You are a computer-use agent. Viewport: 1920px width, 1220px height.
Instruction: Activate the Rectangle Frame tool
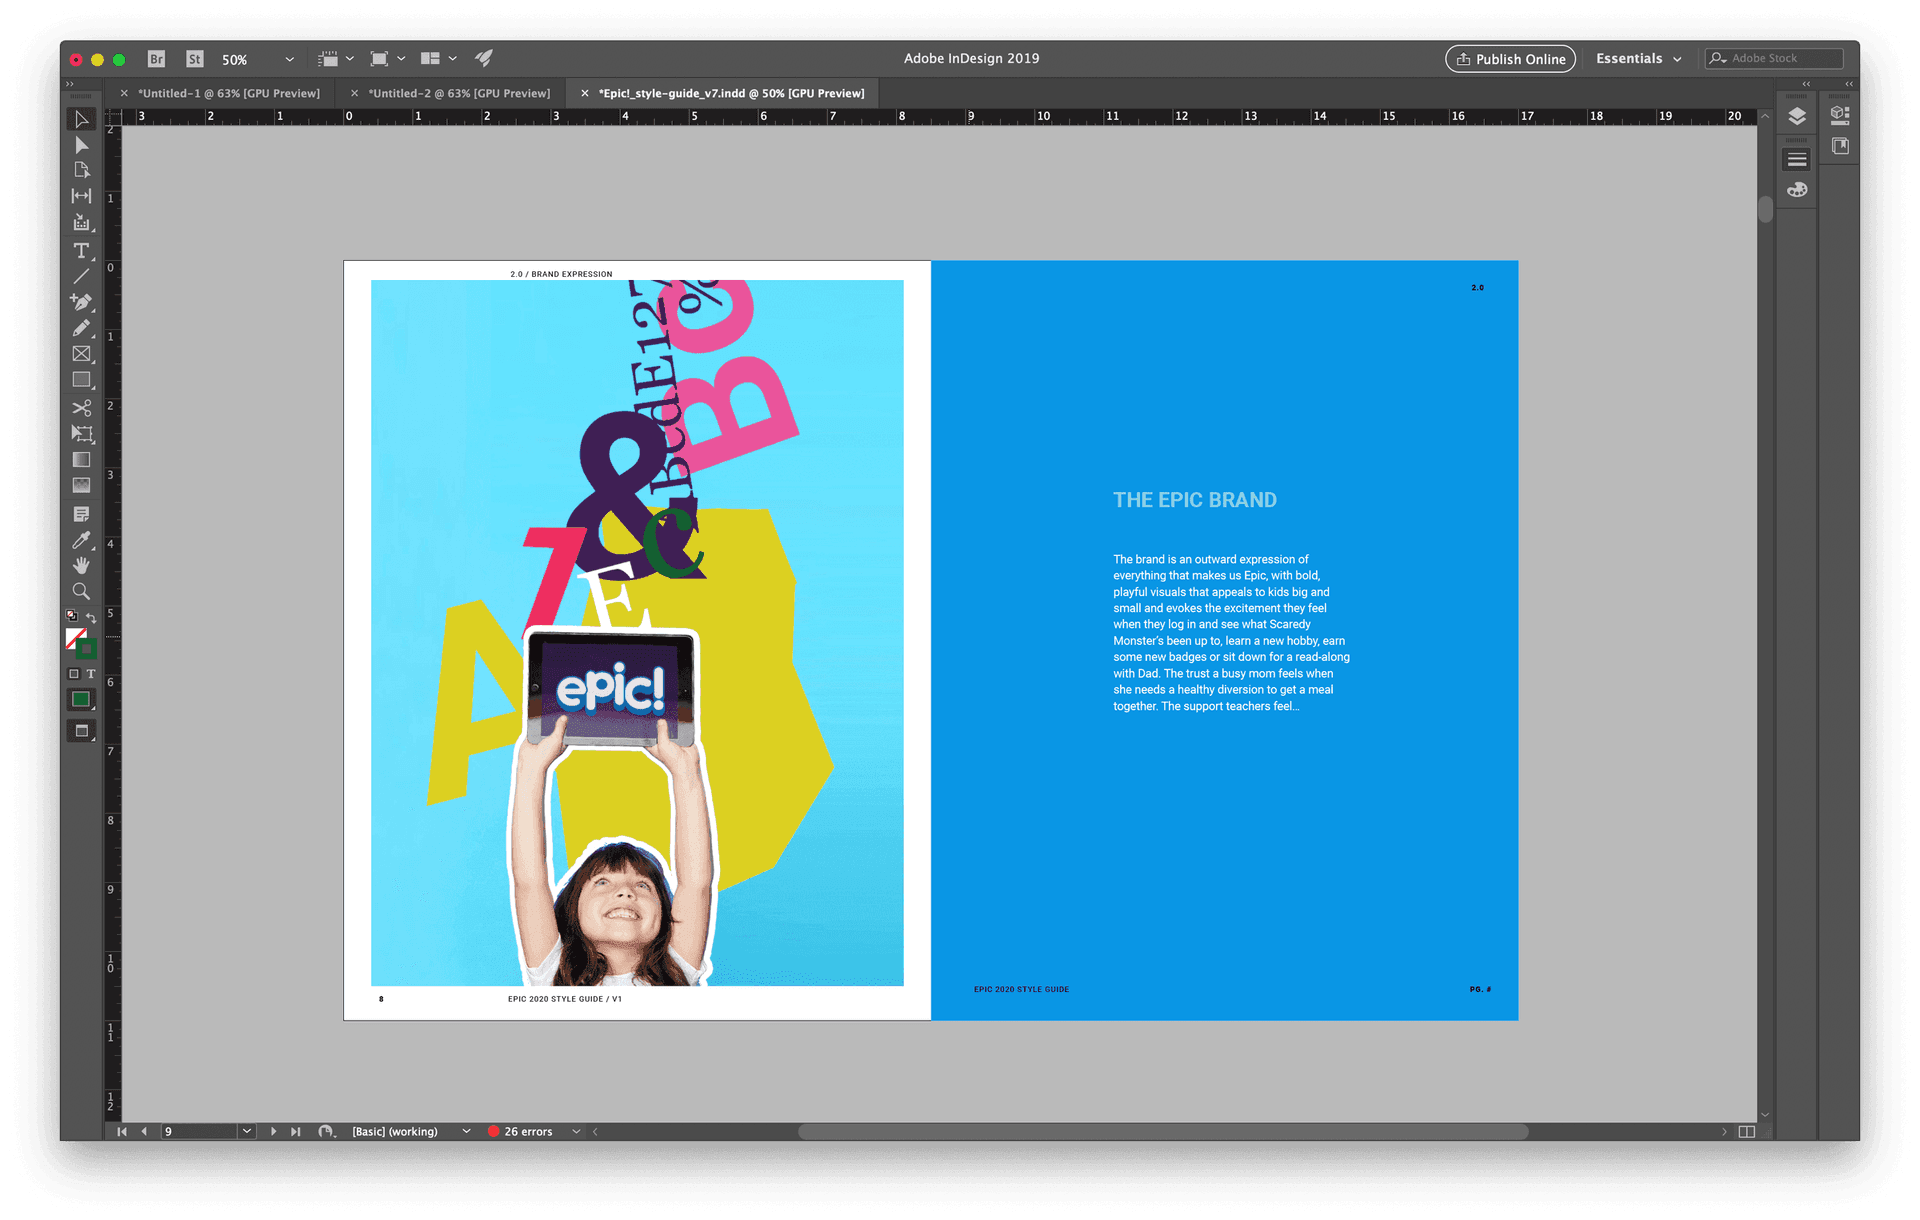click(x=82, y=354)
